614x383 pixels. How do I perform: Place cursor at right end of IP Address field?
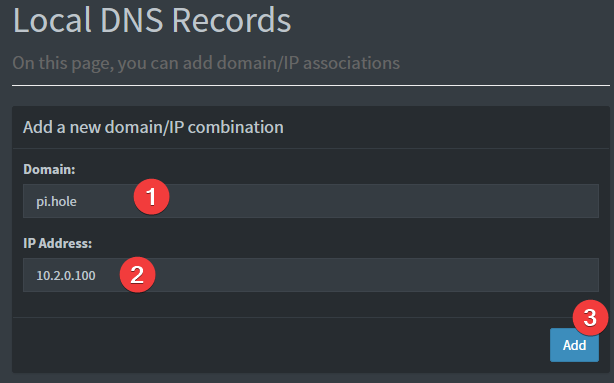pyautogui.click(x=591, y=275)
